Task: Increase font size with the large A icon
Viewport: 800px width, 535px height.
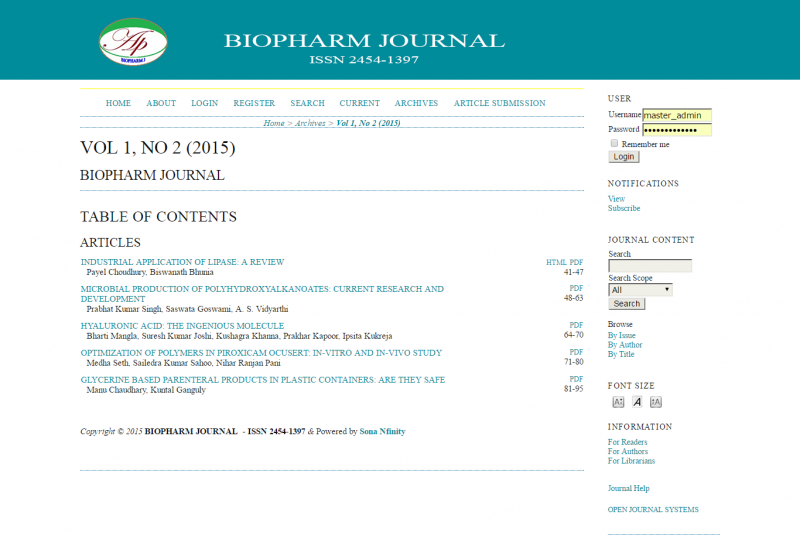Action: (656, 402)
